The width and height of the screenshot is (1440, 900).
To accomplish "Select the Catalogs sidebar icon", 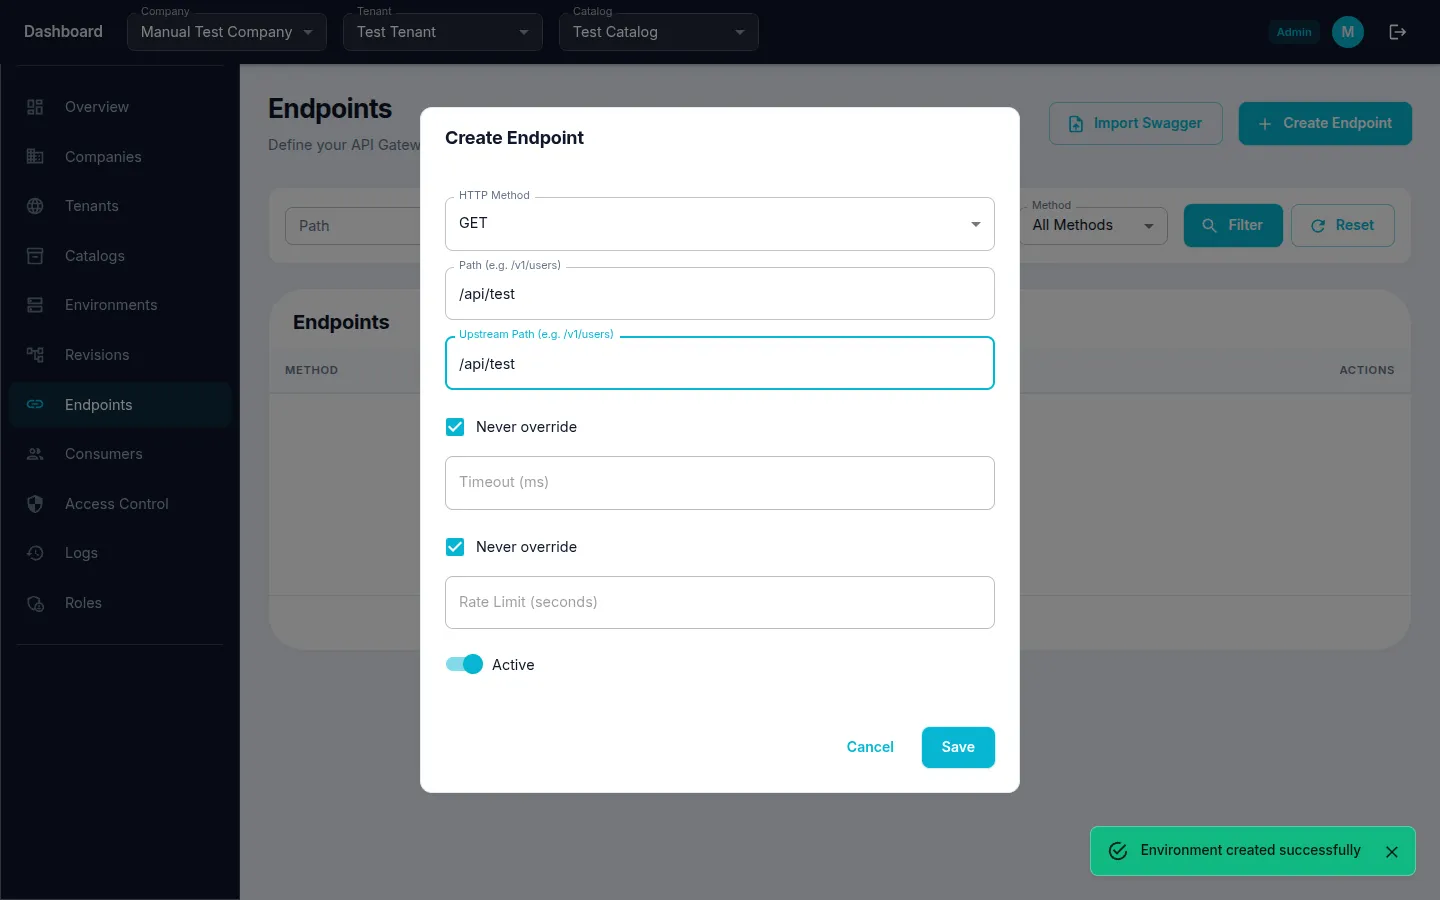I will point(35,256).
